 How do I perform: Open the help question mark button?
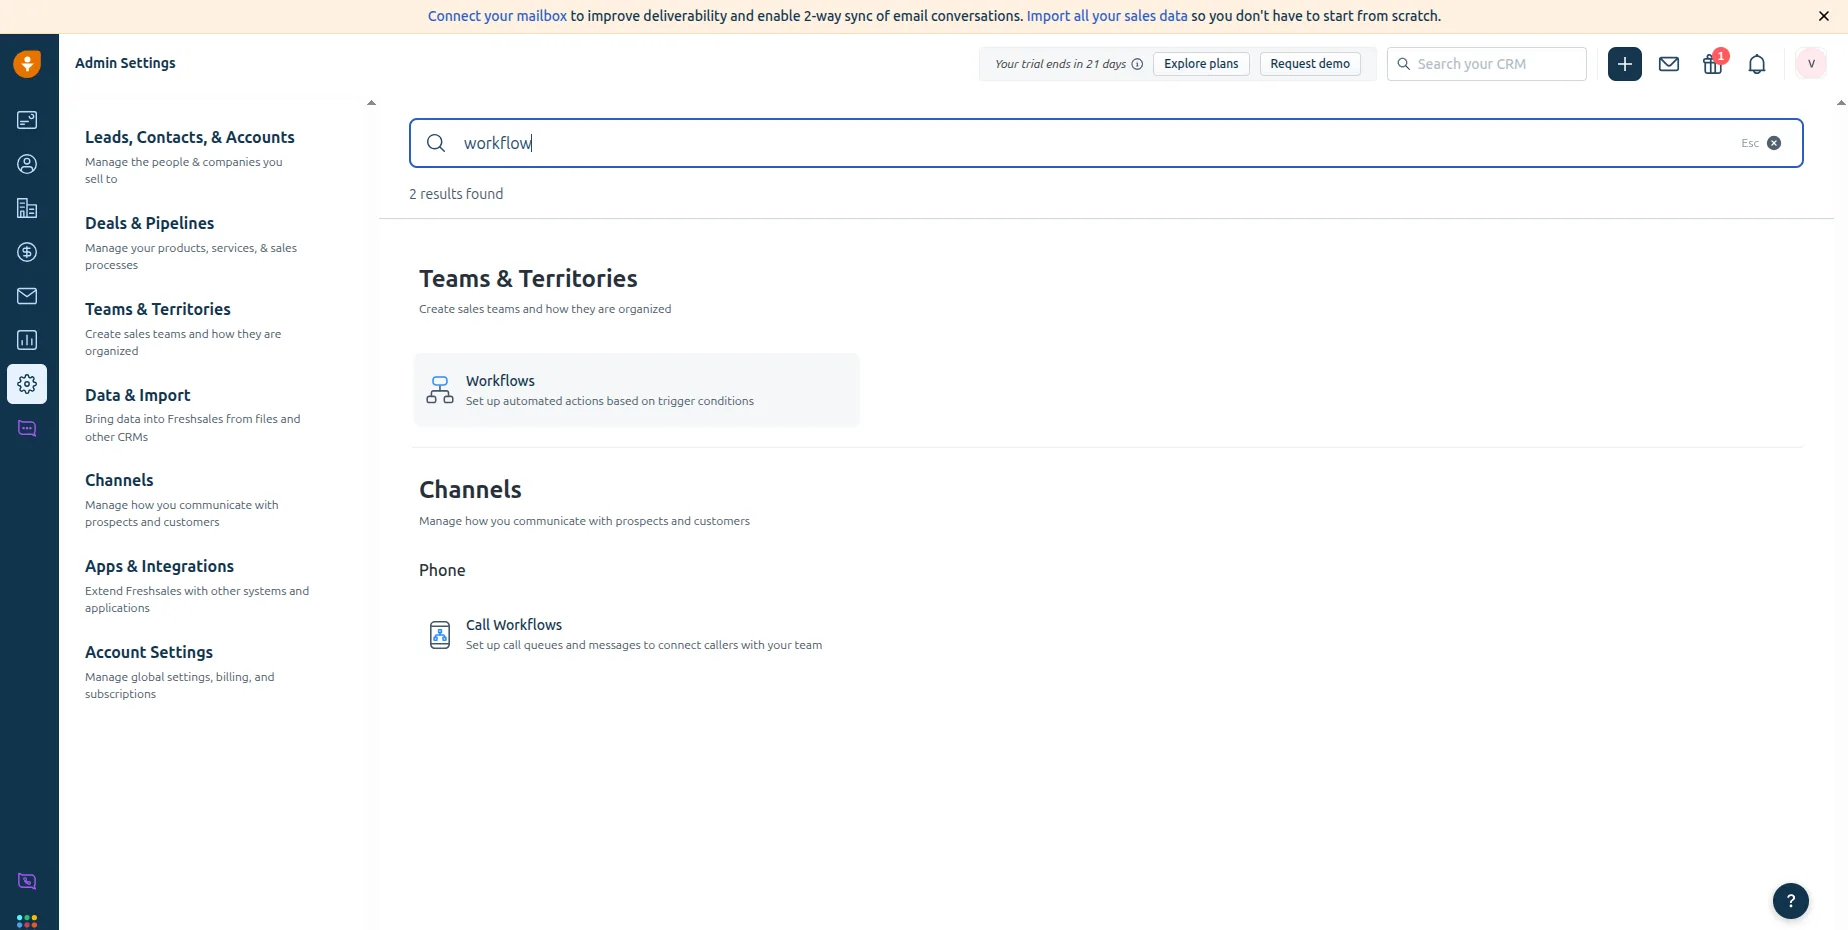[x=1791, y=900]
